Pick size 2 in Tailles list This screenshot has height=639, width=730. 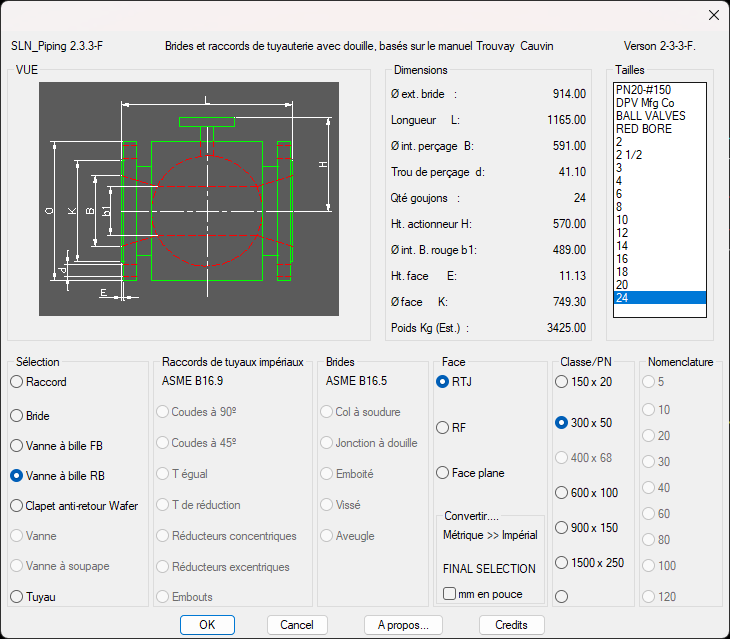(x=660, y=142)
